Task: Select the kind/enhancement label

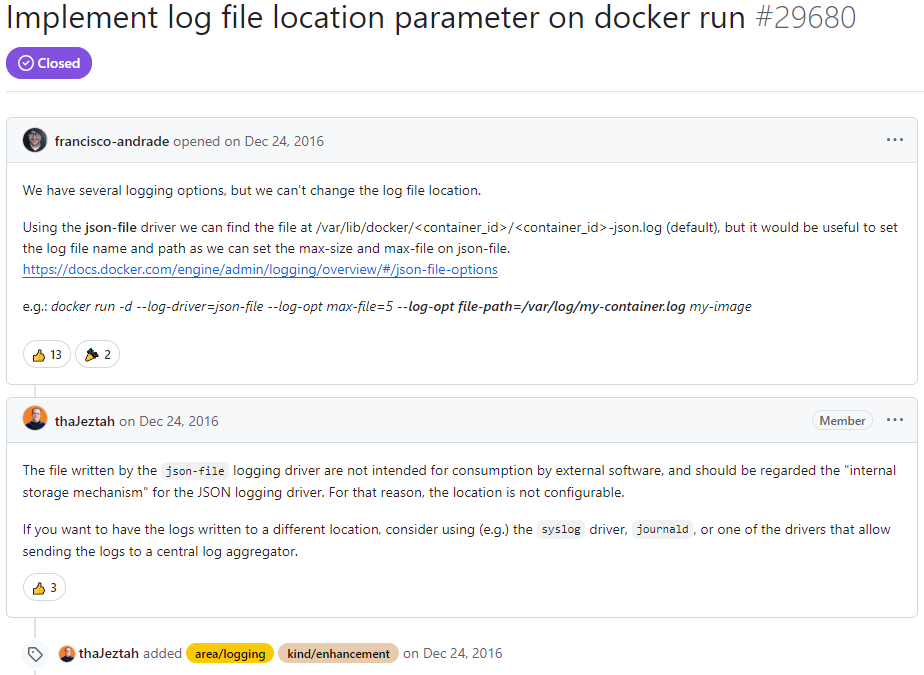Action: 338,653
